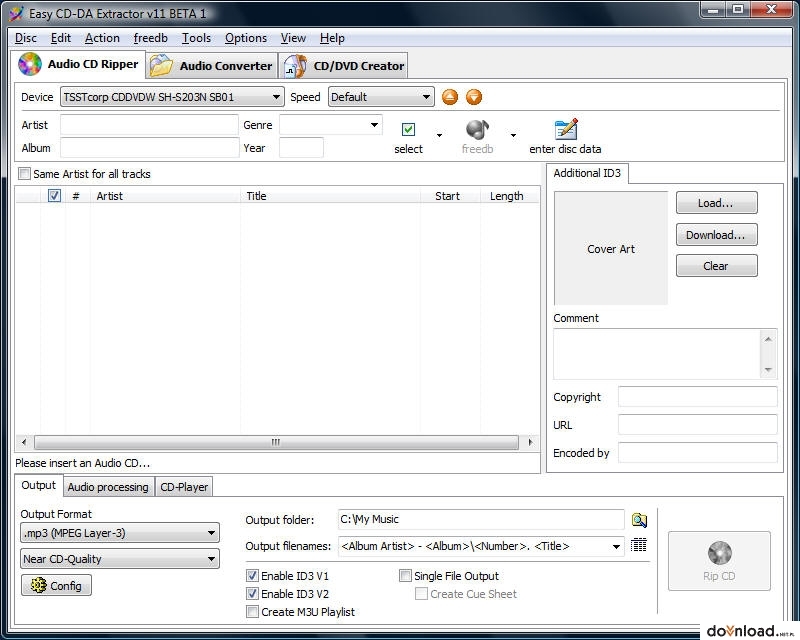Screen dimensions: 800x640
Task: Select the Additional ID3 tab
Action: (x=587, y=173)
